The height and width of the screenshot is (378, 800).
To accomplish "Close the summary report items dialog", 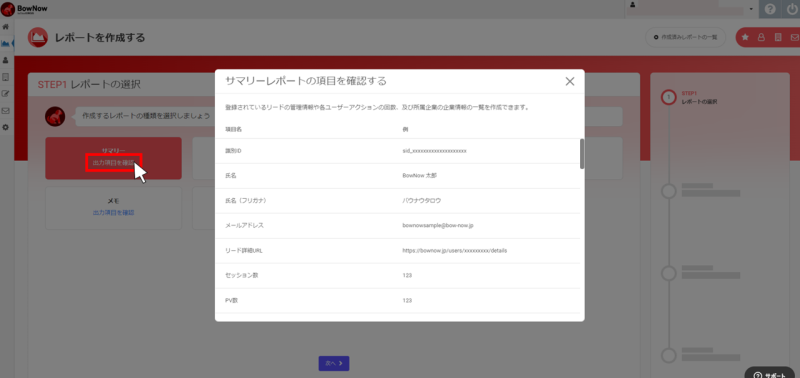I will pos(570,81).
